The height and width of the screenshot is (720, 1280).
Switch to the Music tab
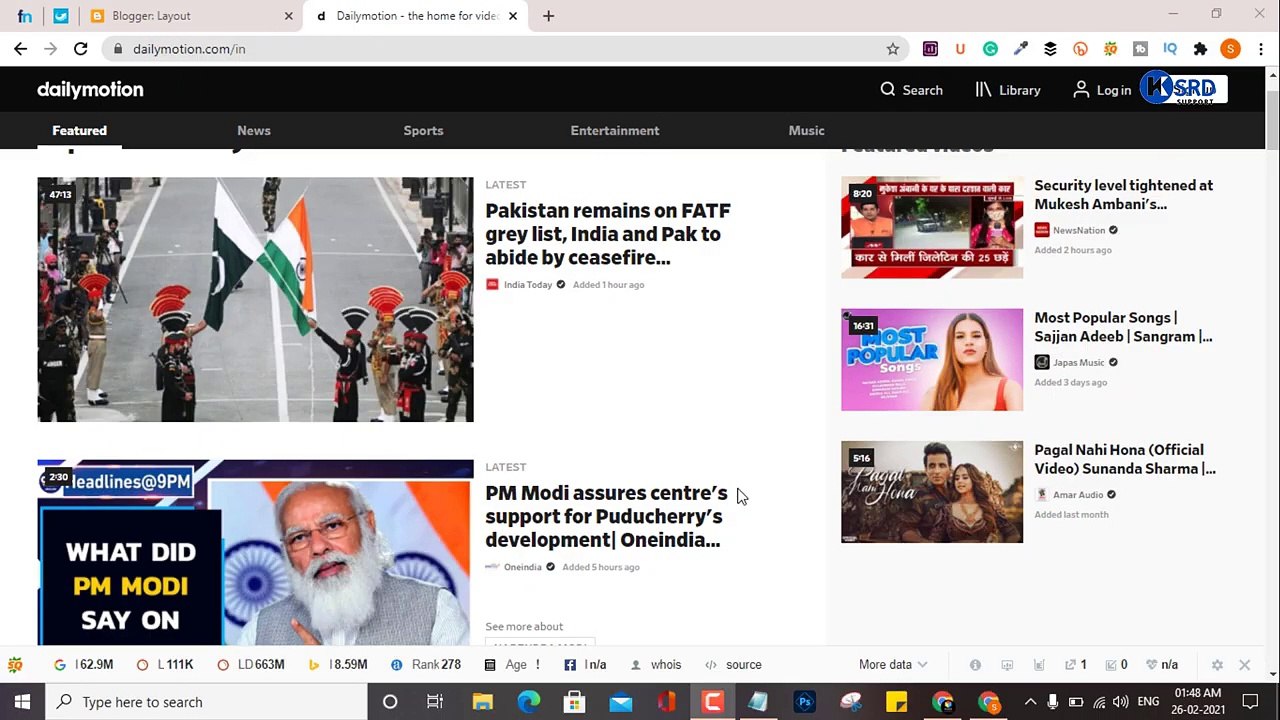[806, 131]
